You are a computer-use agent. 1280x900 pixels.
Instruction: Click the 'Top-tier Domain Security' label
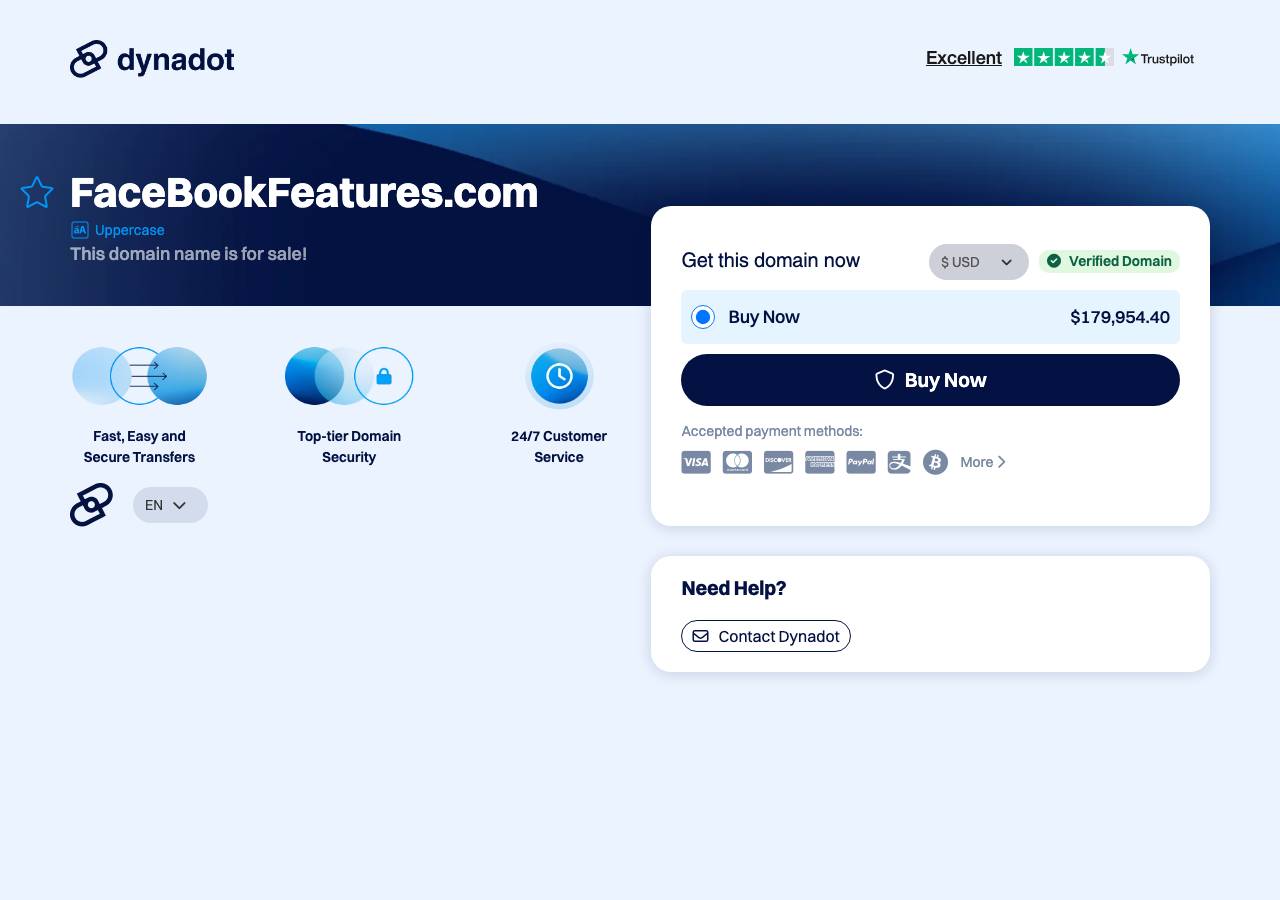point(349,447)
